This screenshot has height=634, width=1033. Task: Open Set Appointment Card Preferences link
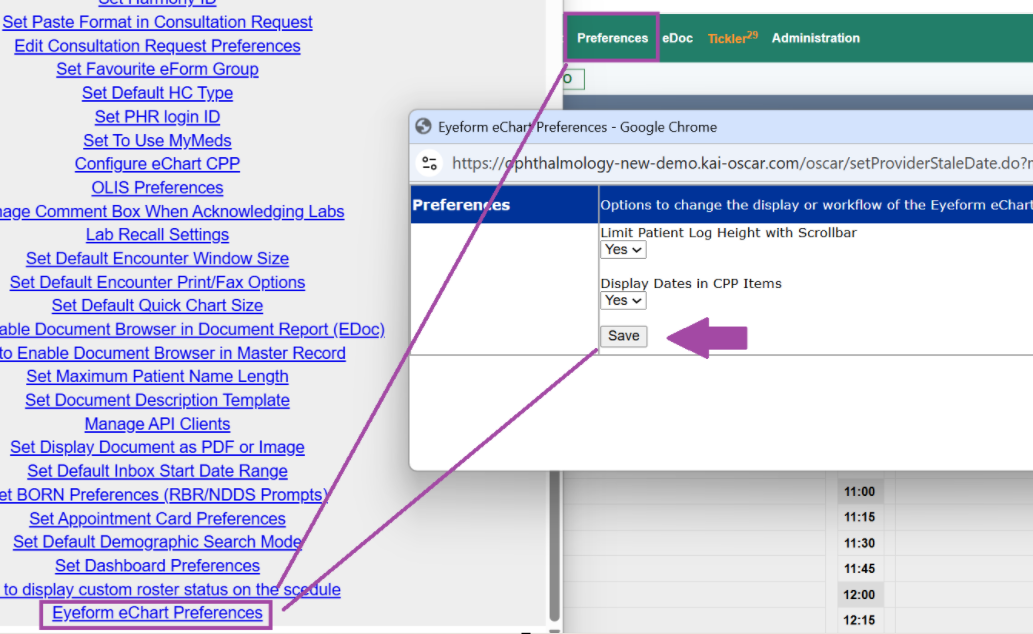coord(157,518)
